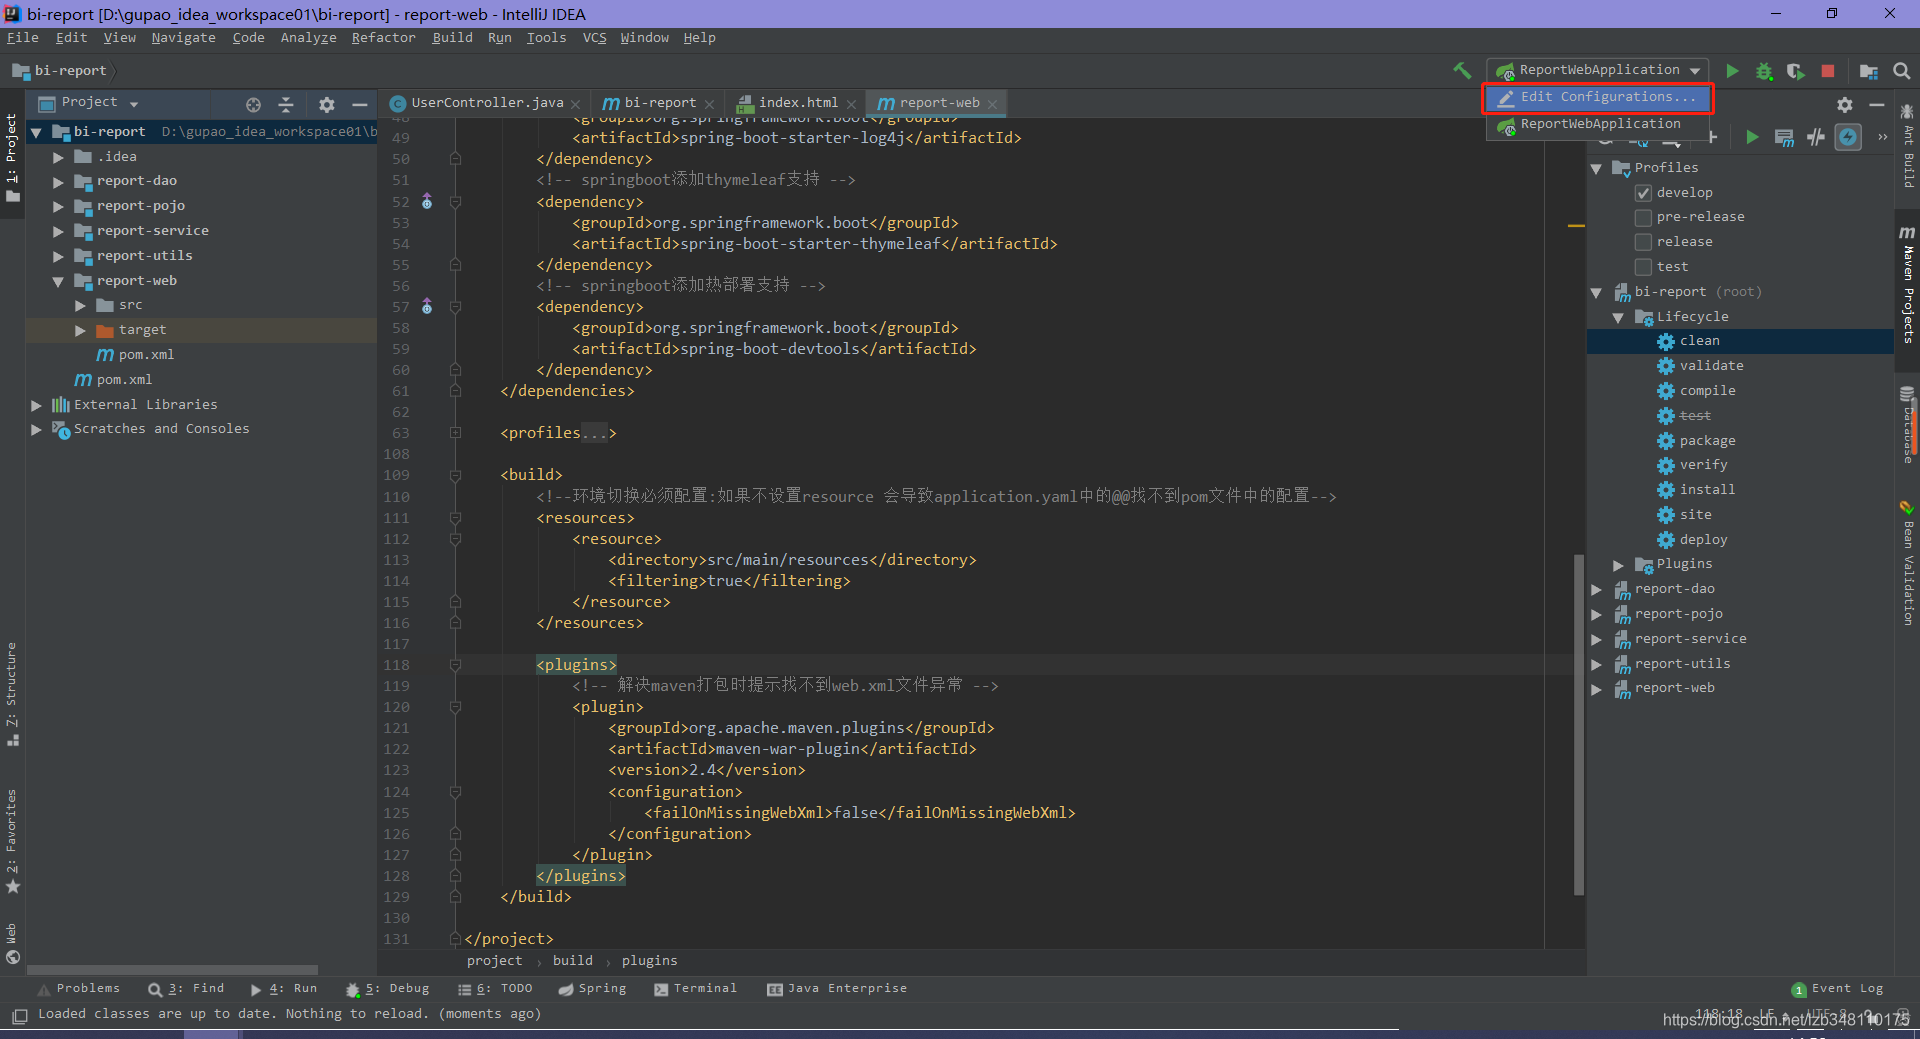The width and height of the screenshot is (1920, 1039).
Task: Hide the Project tool window
Action: [x=359, y=104]
